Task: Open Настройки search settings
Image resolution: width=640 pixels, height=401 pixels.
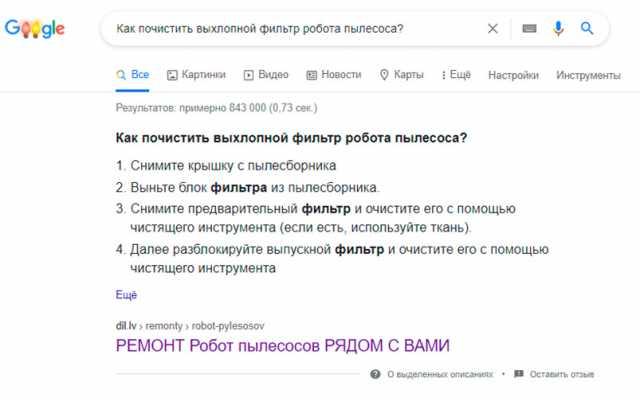Action: click(513, 75)
